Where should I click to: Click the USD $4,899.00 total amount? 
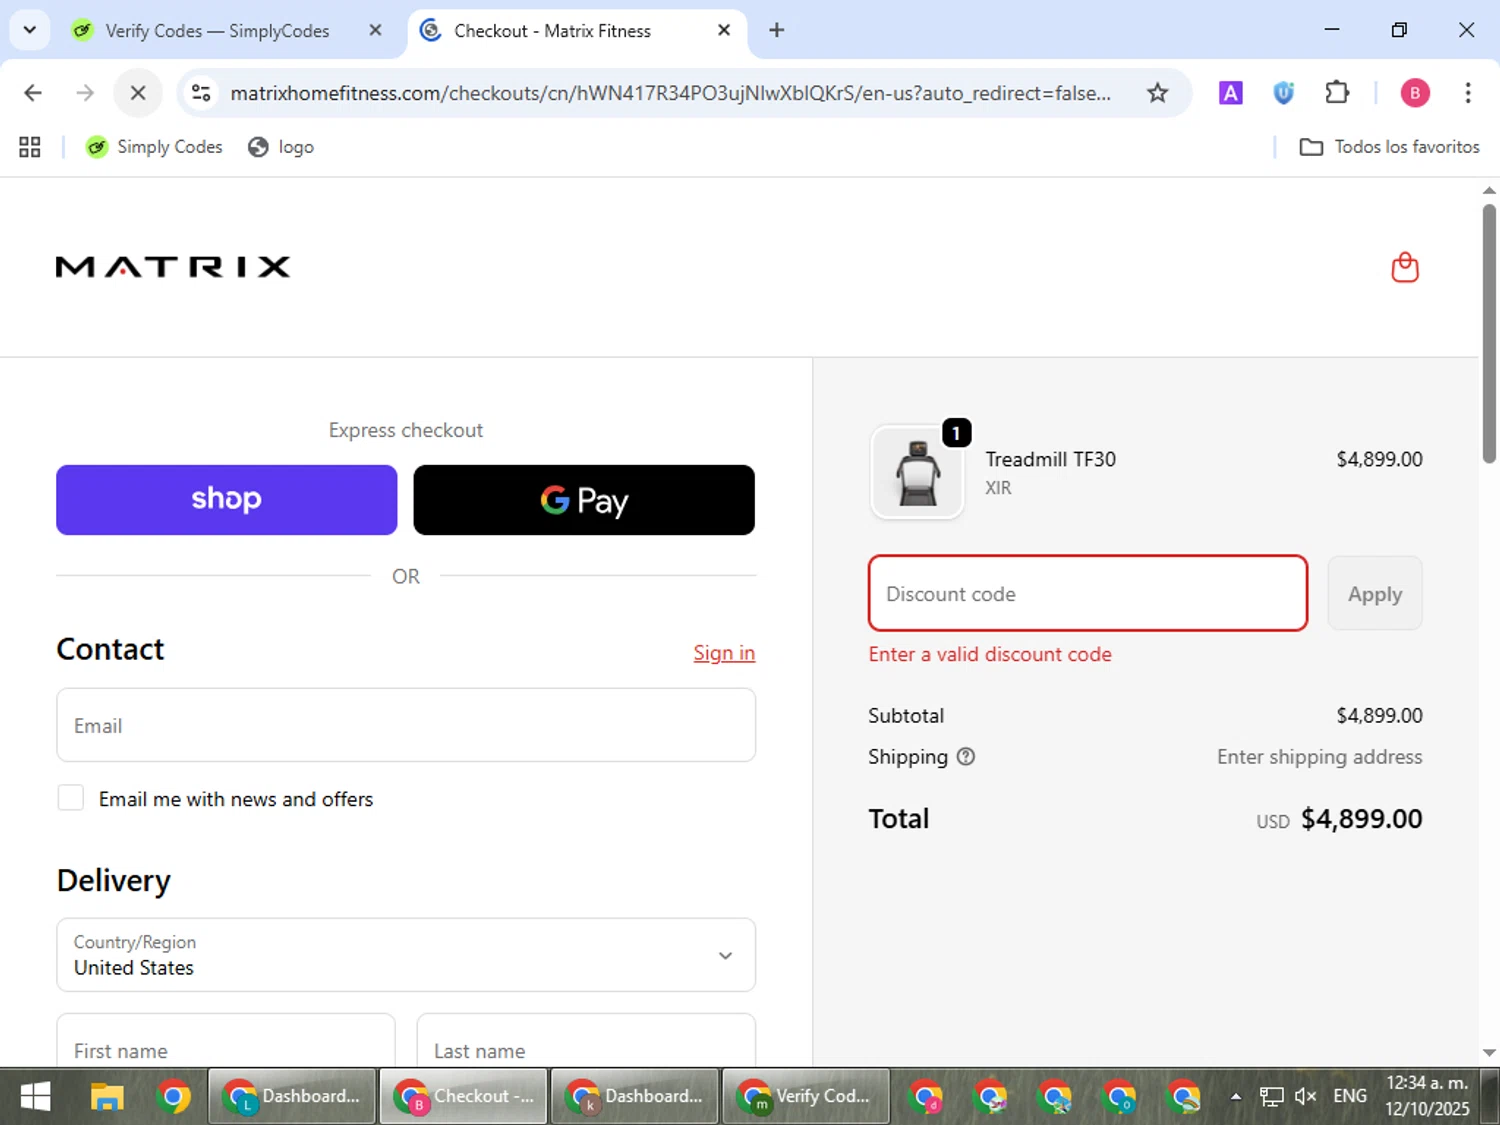pyautogui.click(x=1339, y=819)
